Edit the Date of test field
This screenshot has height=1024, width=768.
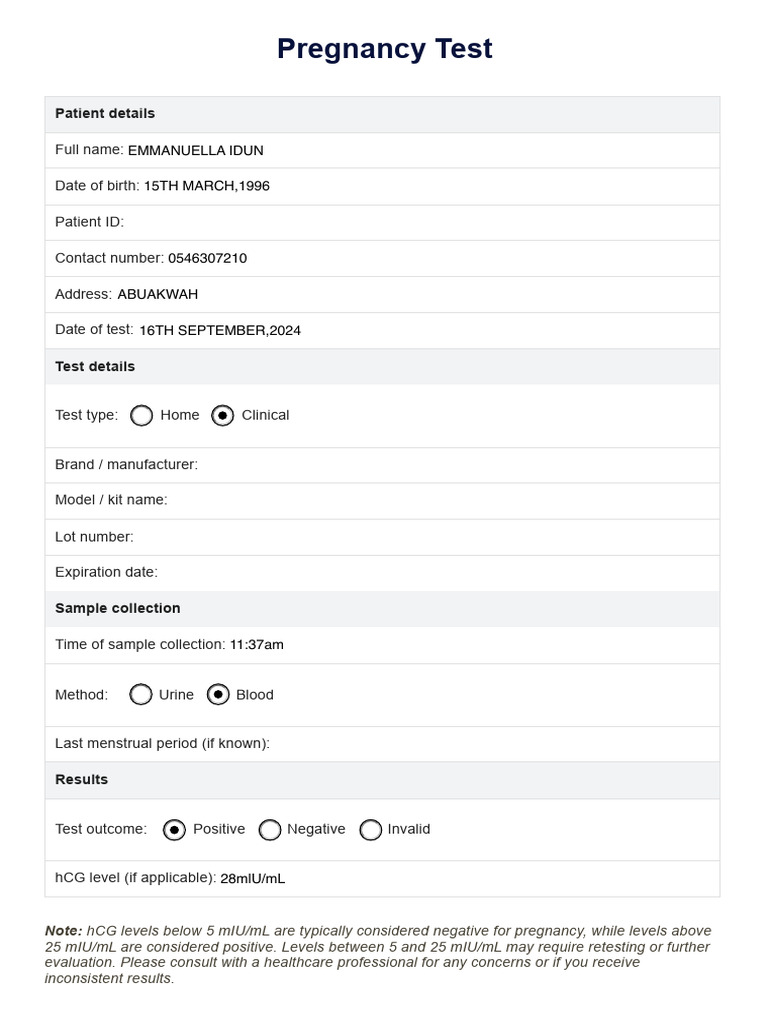coord(426,330)
